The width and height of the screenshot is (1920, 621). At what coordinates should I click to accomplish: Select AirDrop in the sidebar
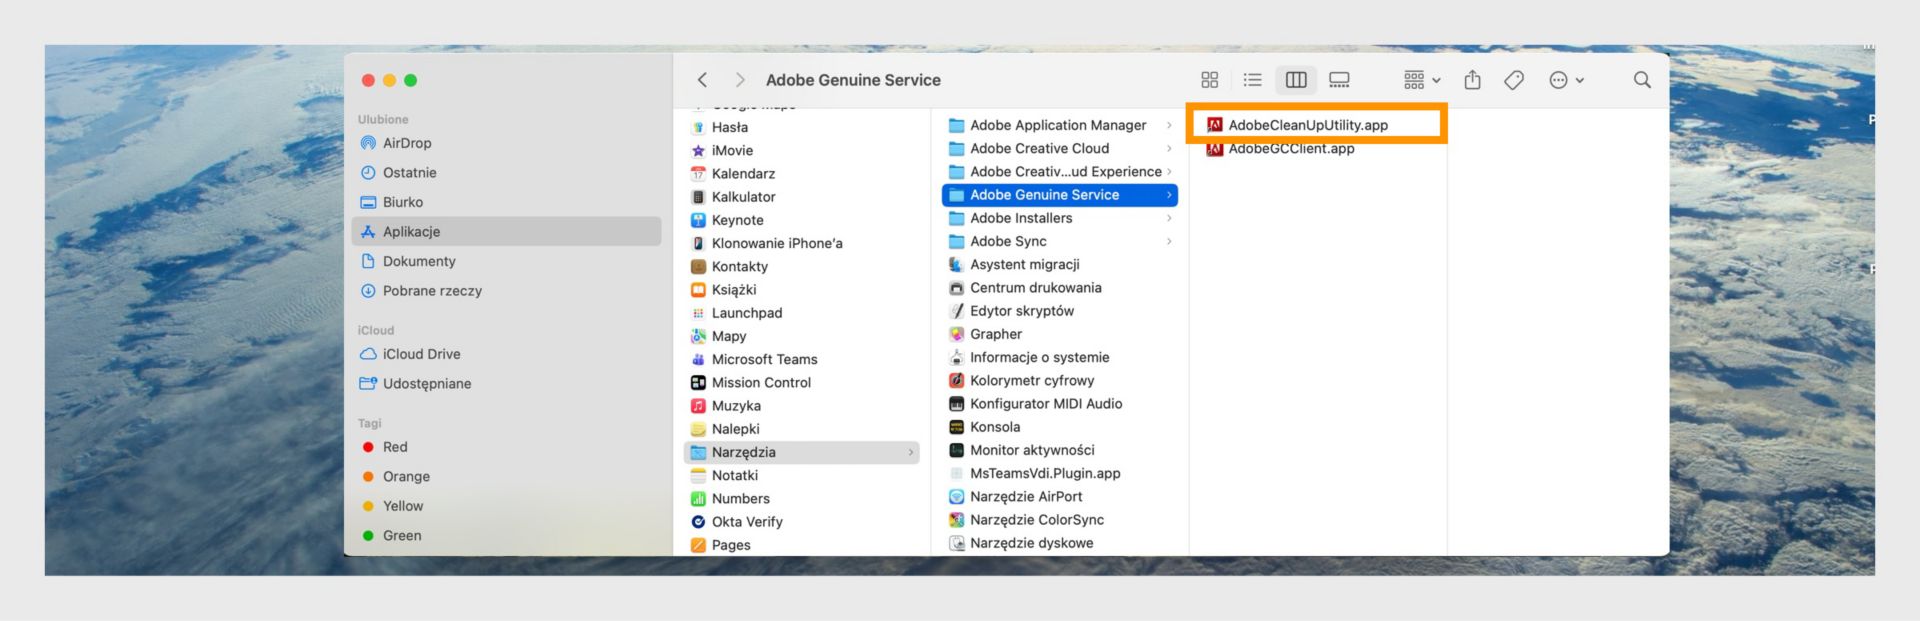coord(506,143)
